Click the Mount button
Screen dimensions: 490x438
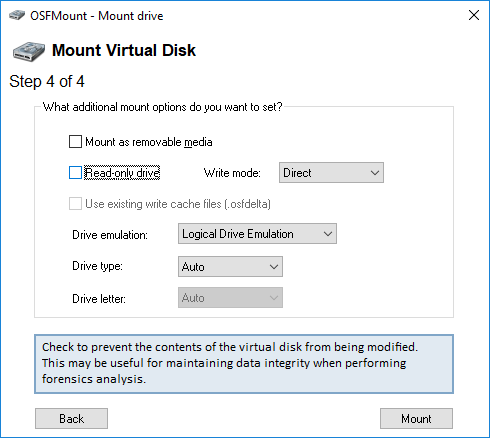click(x=416, y=419)
